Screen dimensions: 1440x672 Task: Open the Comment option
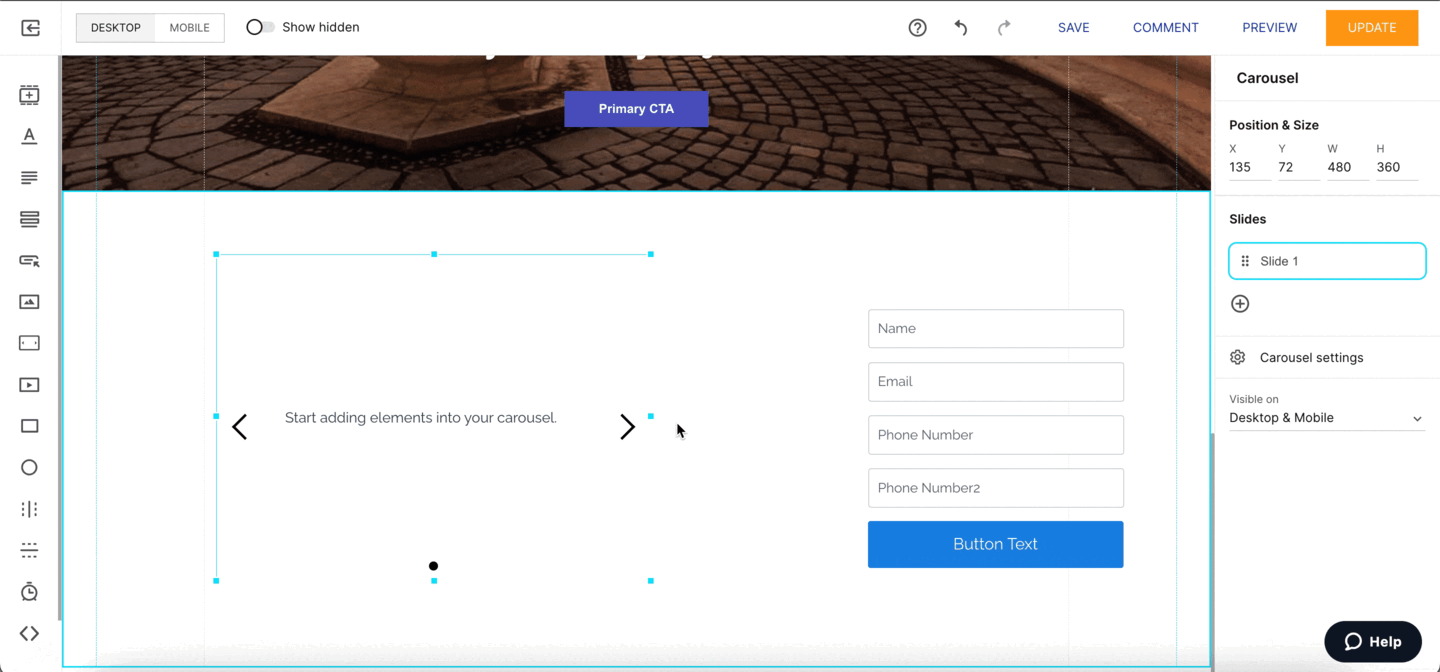1165,28
